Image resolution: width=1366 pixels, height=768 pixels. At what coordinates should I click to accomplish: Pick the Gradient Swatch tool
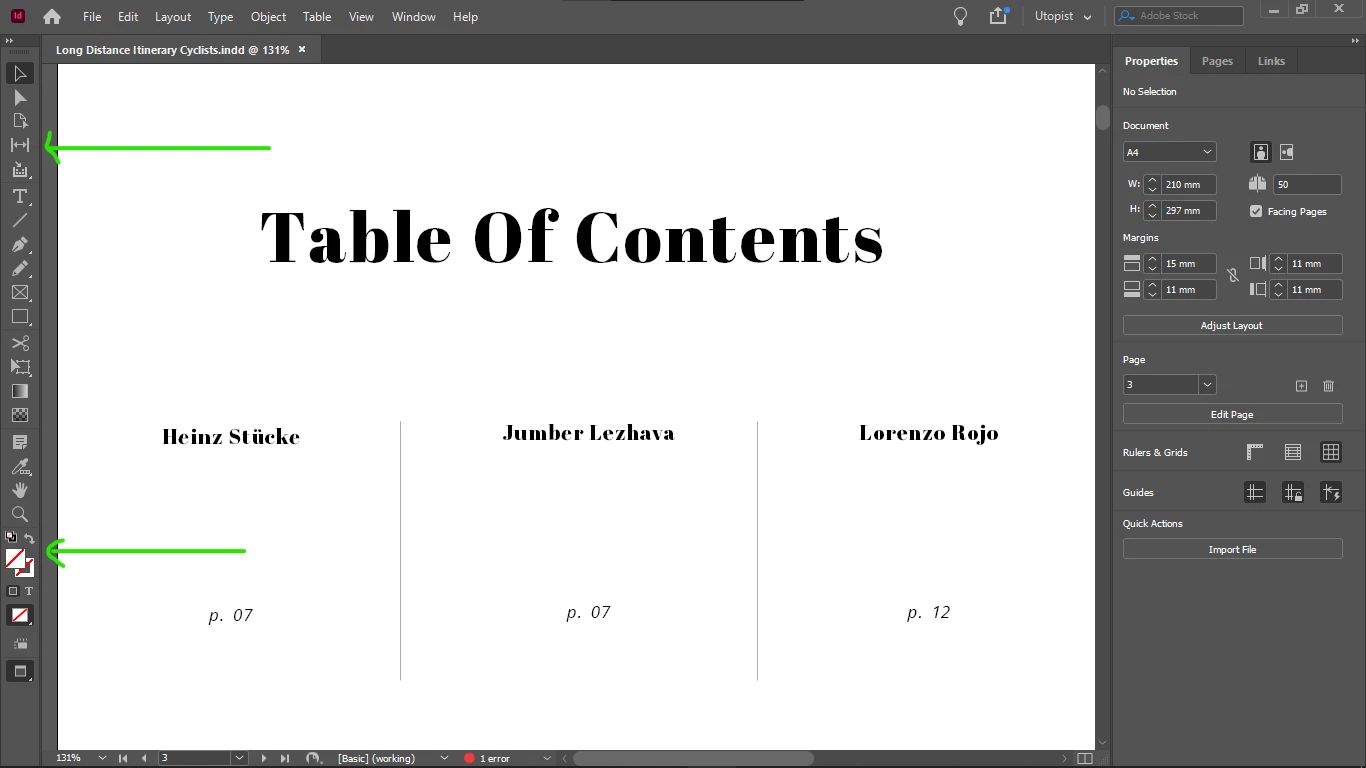click(20, 391)
